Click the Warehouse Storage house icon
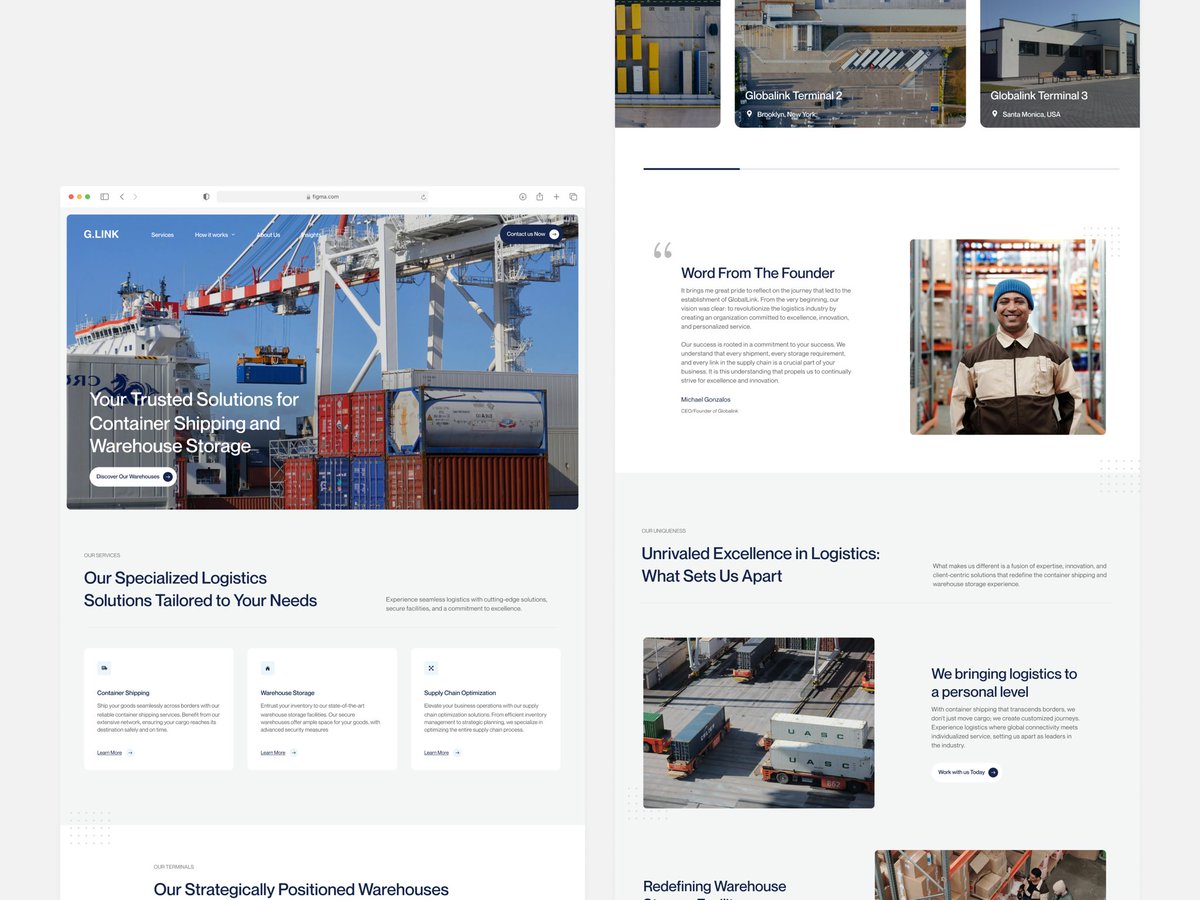Image resolution: width=1200 pixels, height=900 pixels. pyautogui.click(x=267, y=668)
